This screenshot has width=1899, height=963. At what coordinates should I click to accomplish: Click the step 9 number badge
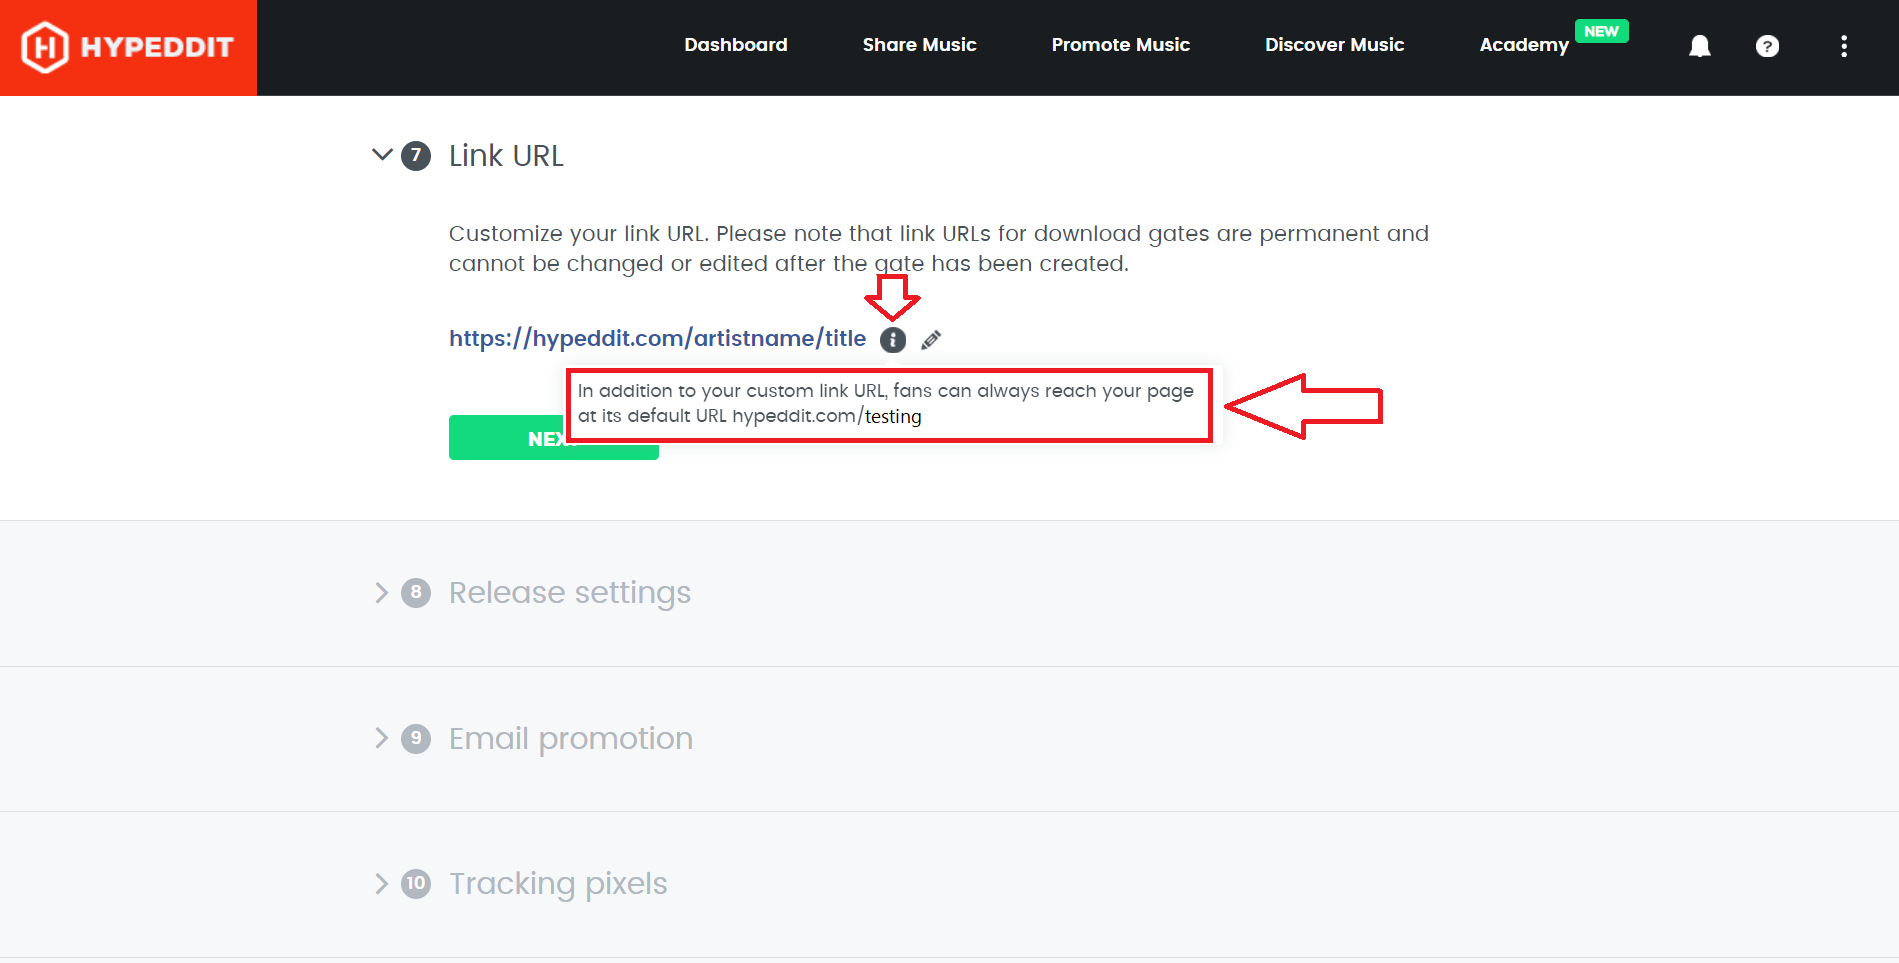point(416,739)
